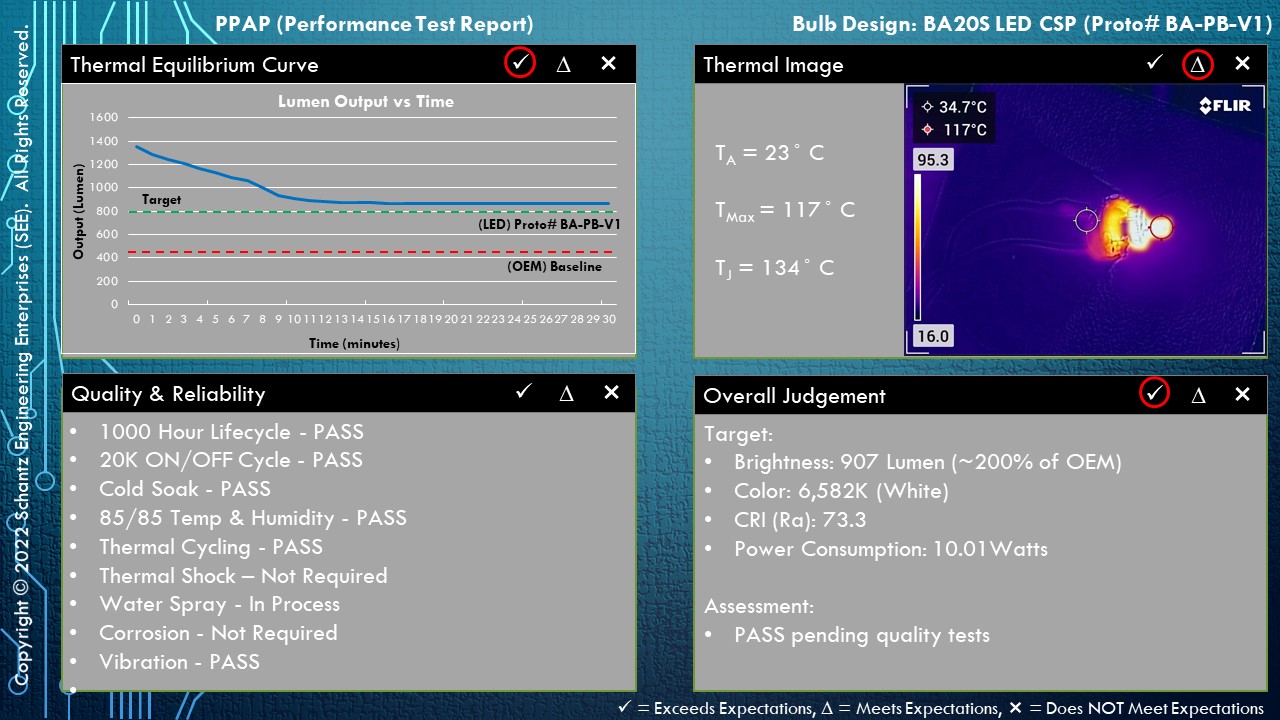Click the X mark in Quality & Reliability header
The image size is (1280, 720).
pos(611,392)
